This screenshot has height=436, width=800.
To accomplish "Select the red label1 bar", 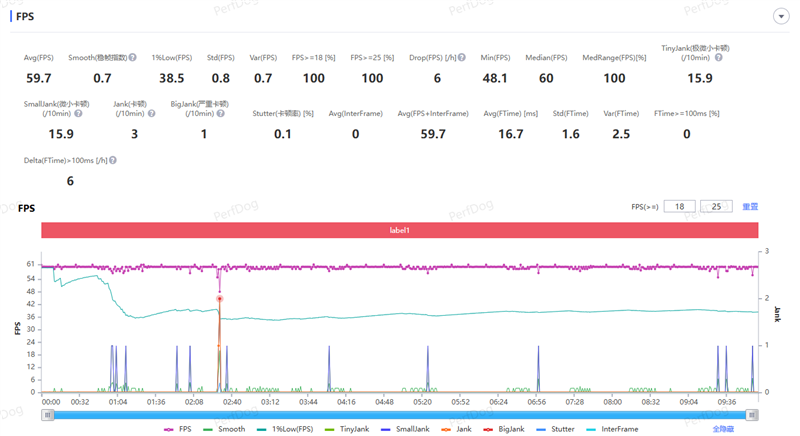I will pyautogui.click(x=400, y=230).
